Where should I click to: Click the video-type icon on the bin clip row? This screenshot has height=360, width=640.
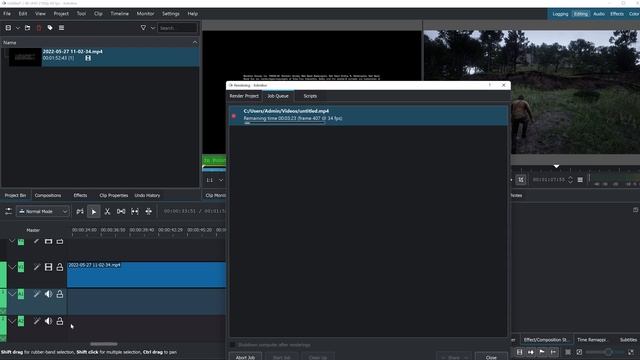pos(88,58)
